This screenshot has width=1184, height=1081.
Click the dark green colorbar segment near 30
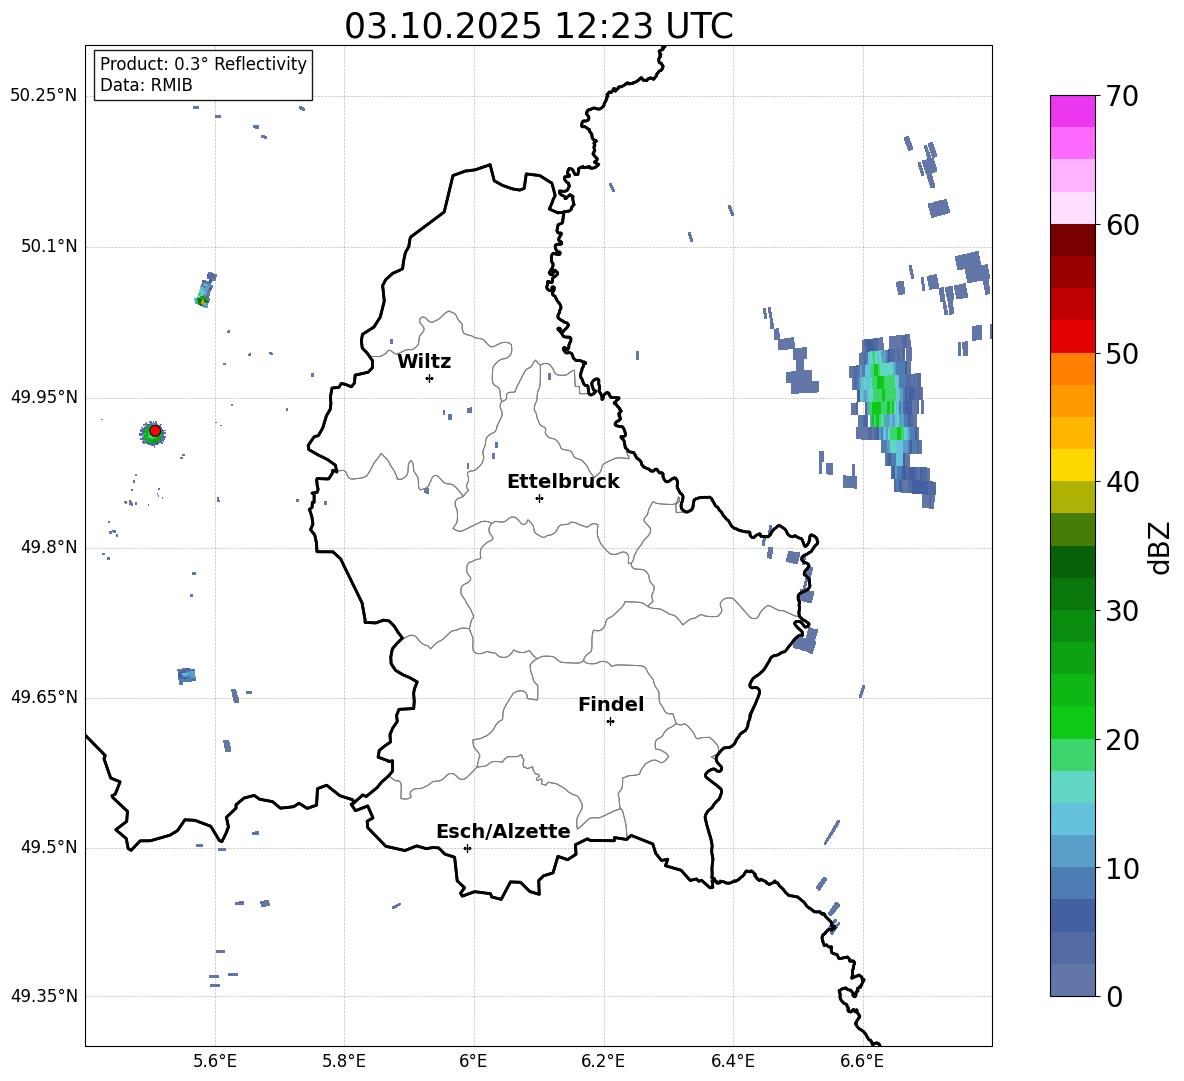click(1072, 593)
